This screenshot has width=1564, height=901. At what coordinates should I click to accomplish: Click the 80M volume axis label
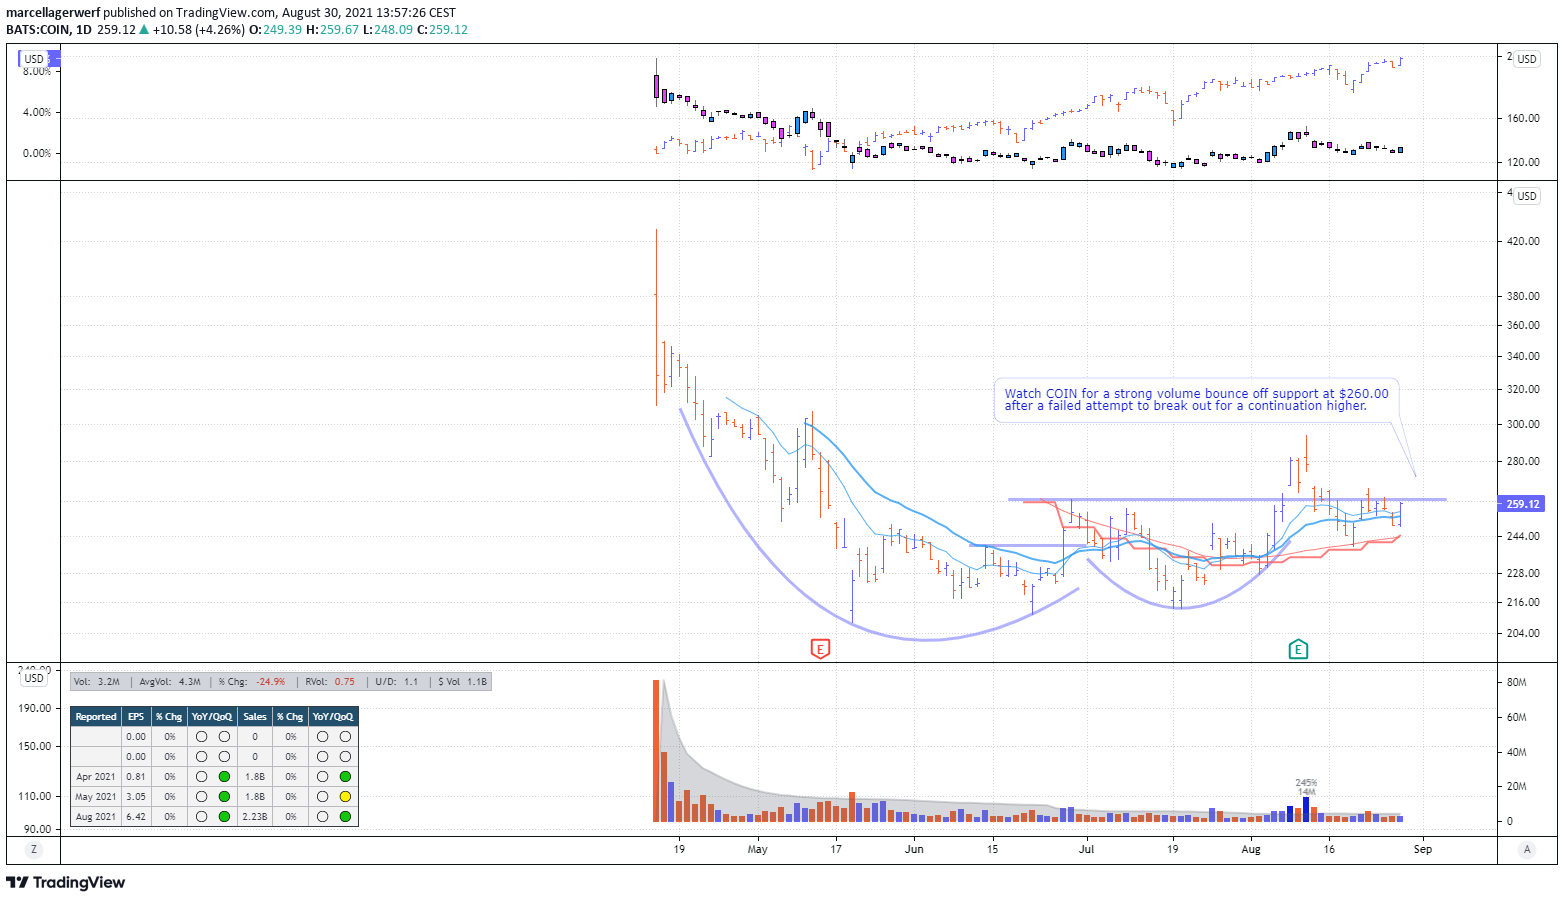(1516, 682)
